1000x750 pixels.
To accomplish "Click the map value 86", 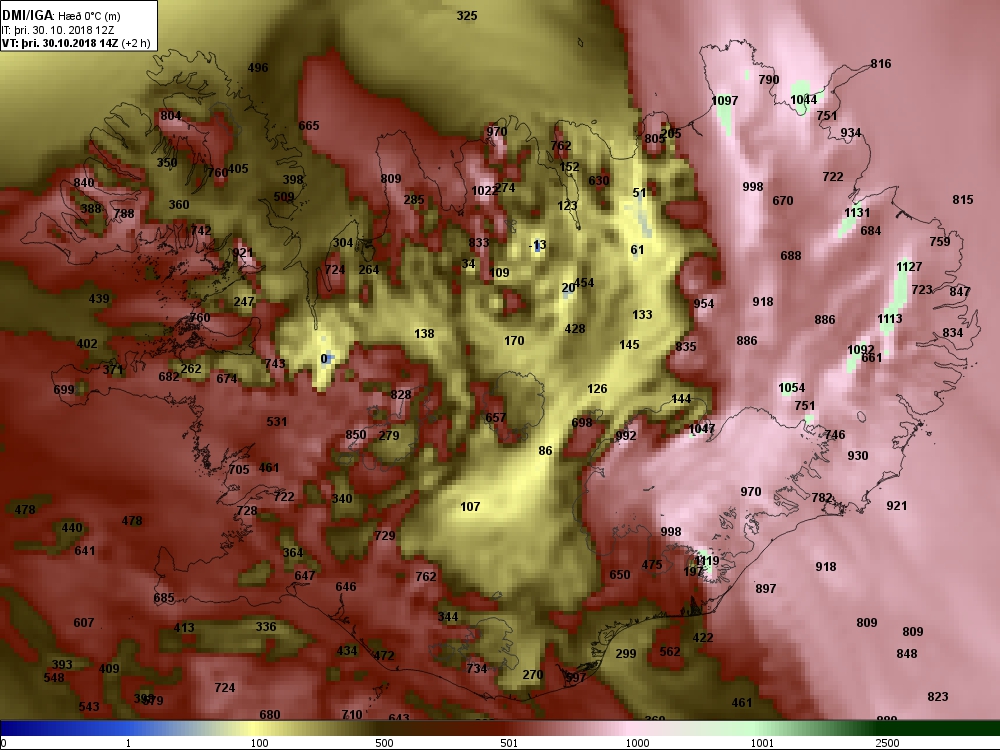I will [x=545, y=450].
